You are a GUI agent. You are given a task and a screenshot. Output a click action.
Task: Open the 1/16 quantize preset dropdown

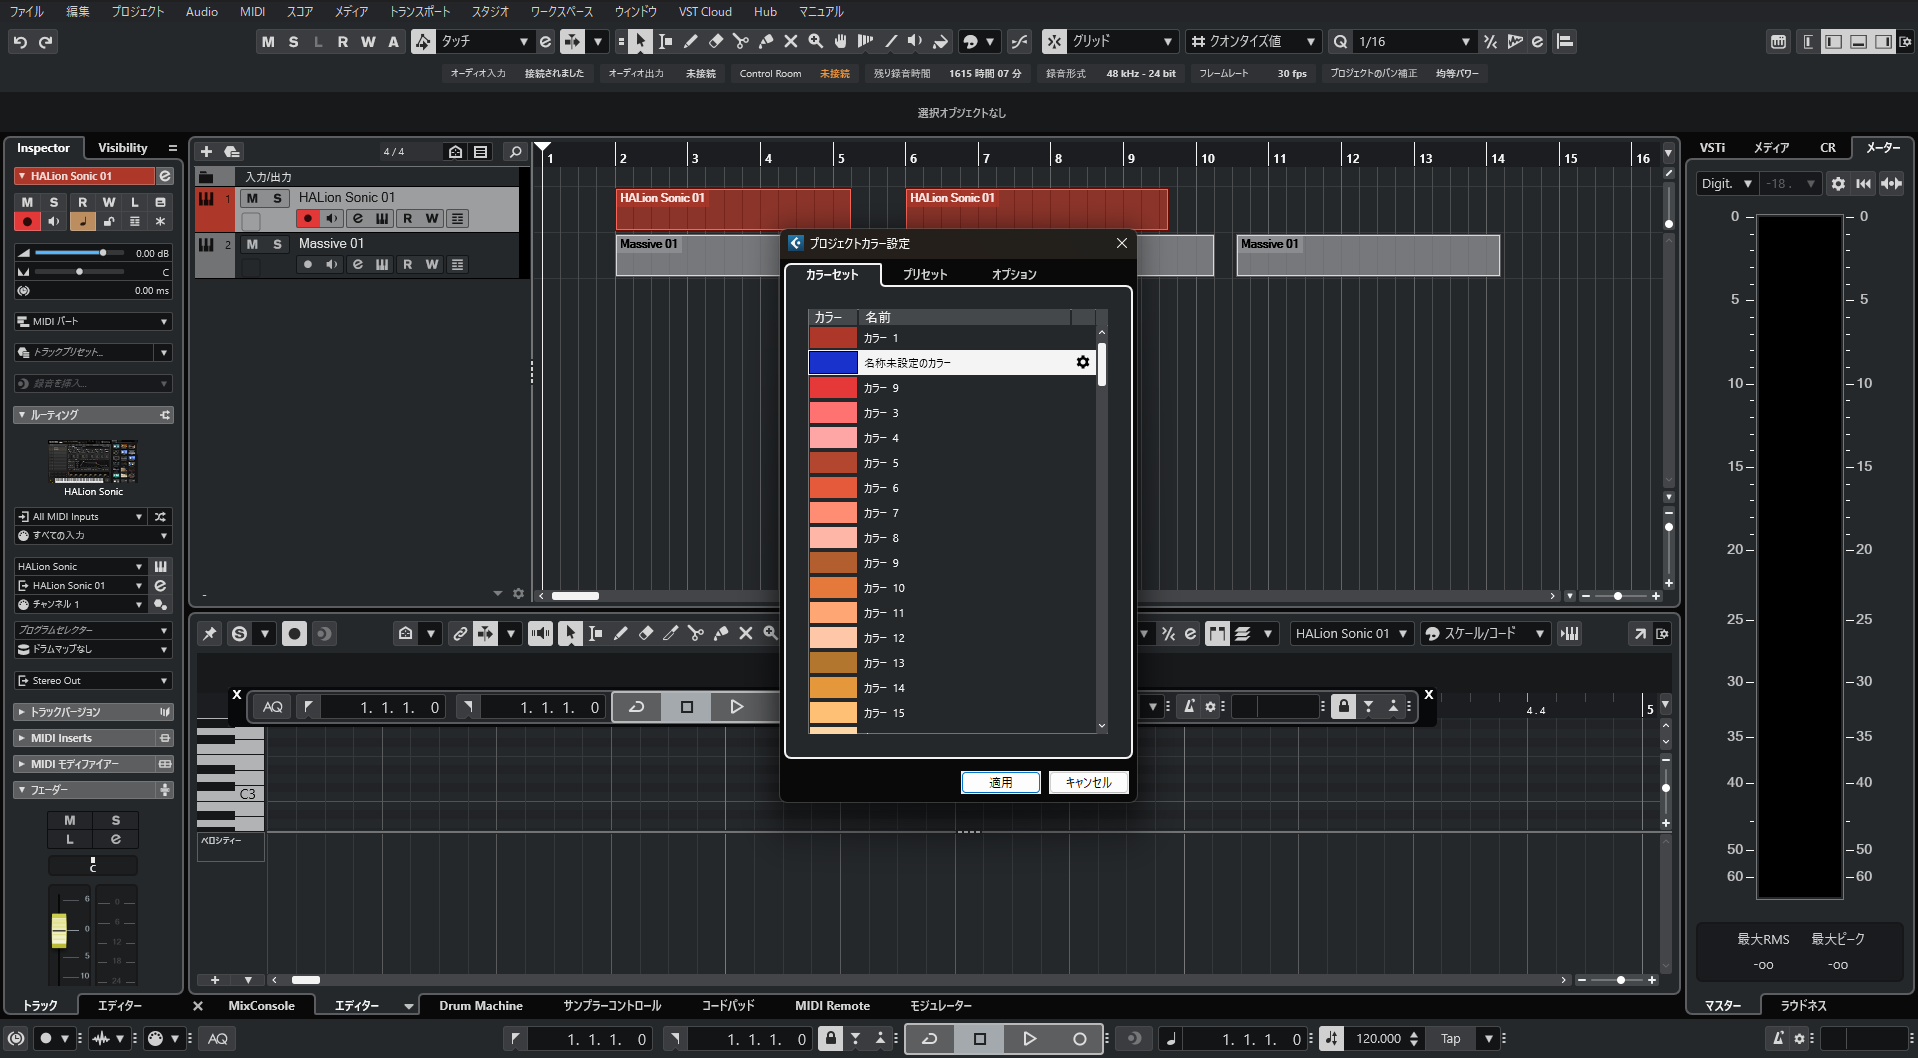click(x=1414, y=42)
